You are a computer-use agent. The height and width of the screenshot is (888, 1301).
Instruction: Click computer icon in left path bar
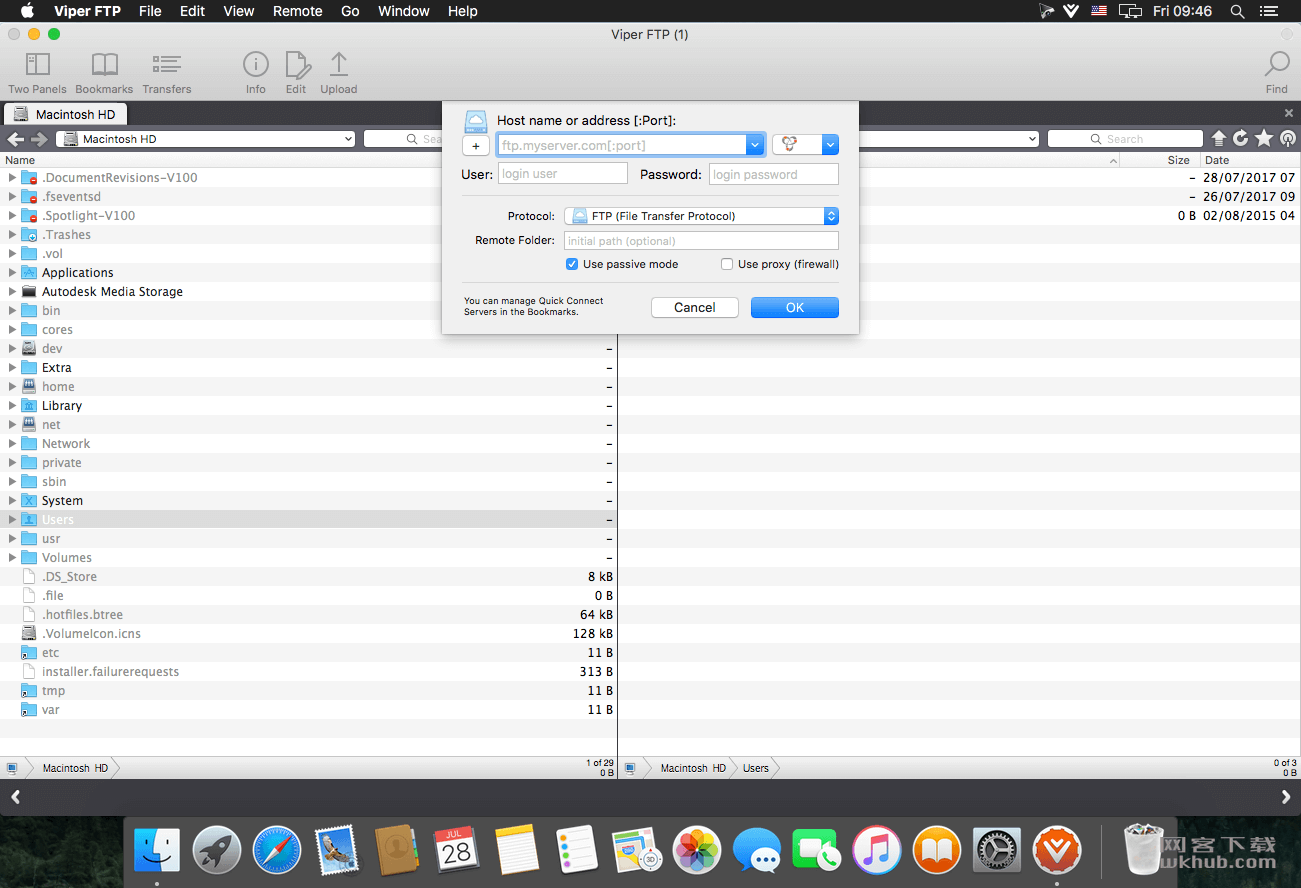12,768
